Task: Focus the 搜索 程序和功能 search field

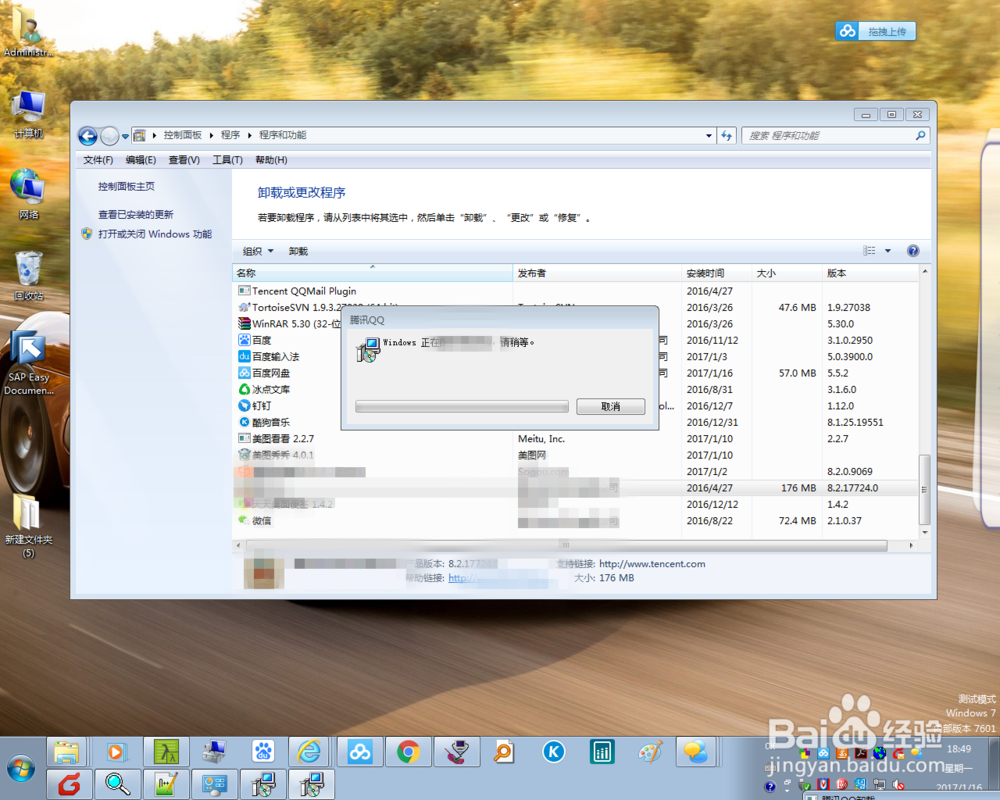Action: 835,135
